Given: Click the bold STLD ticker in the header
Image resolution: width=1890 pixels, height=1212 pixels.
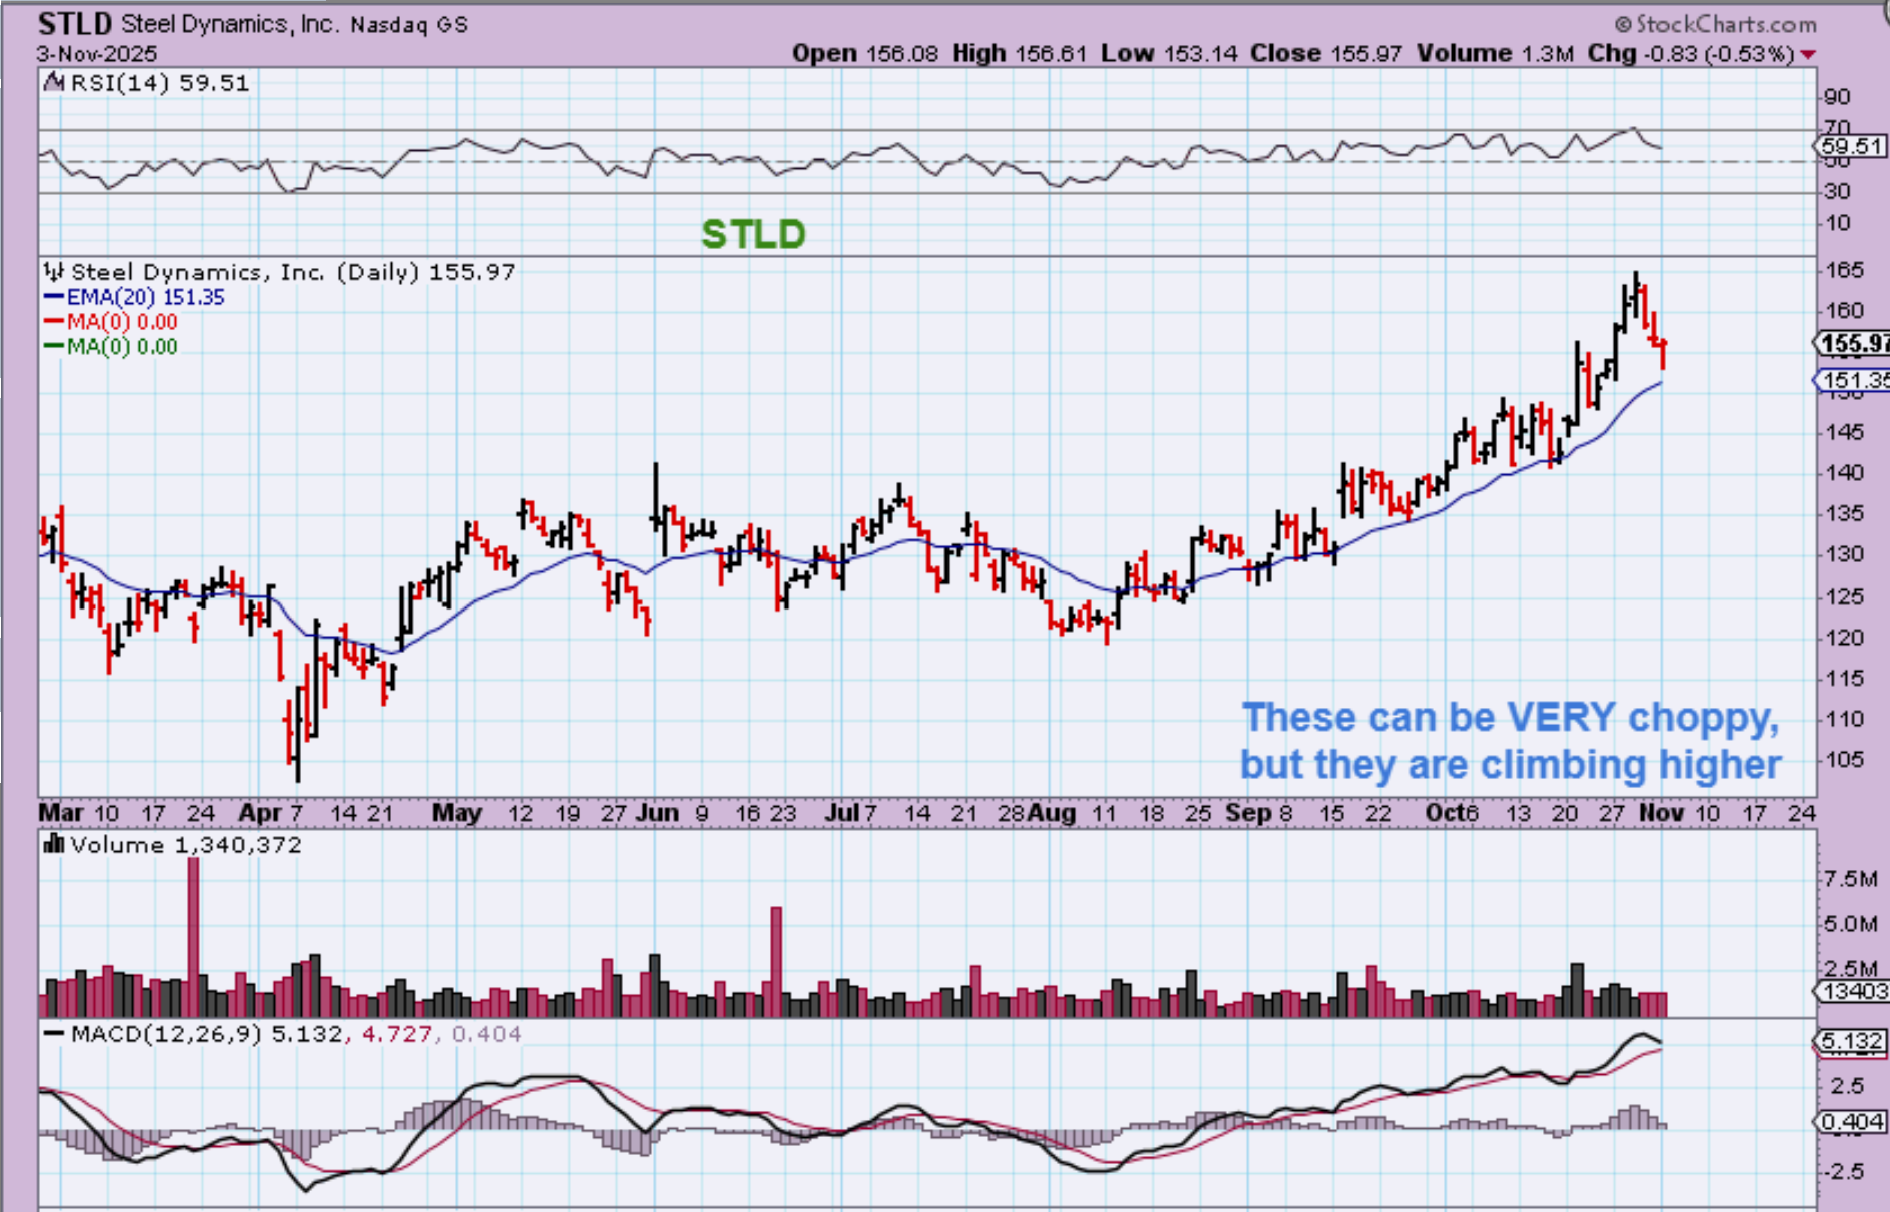Looking at the screenshot, I should (75, 23).
